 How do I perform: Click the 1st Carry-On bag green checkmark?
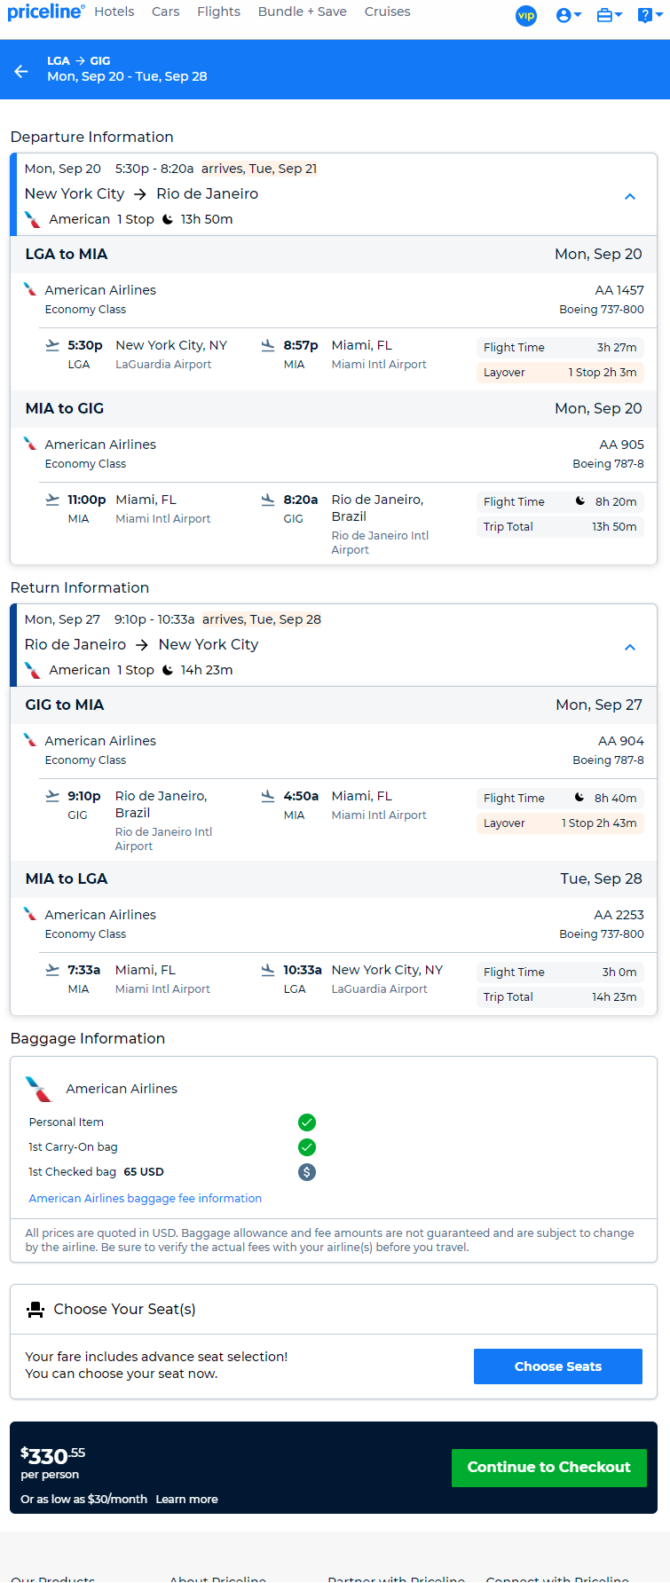pyautogui.click(x=307, y=1147)
